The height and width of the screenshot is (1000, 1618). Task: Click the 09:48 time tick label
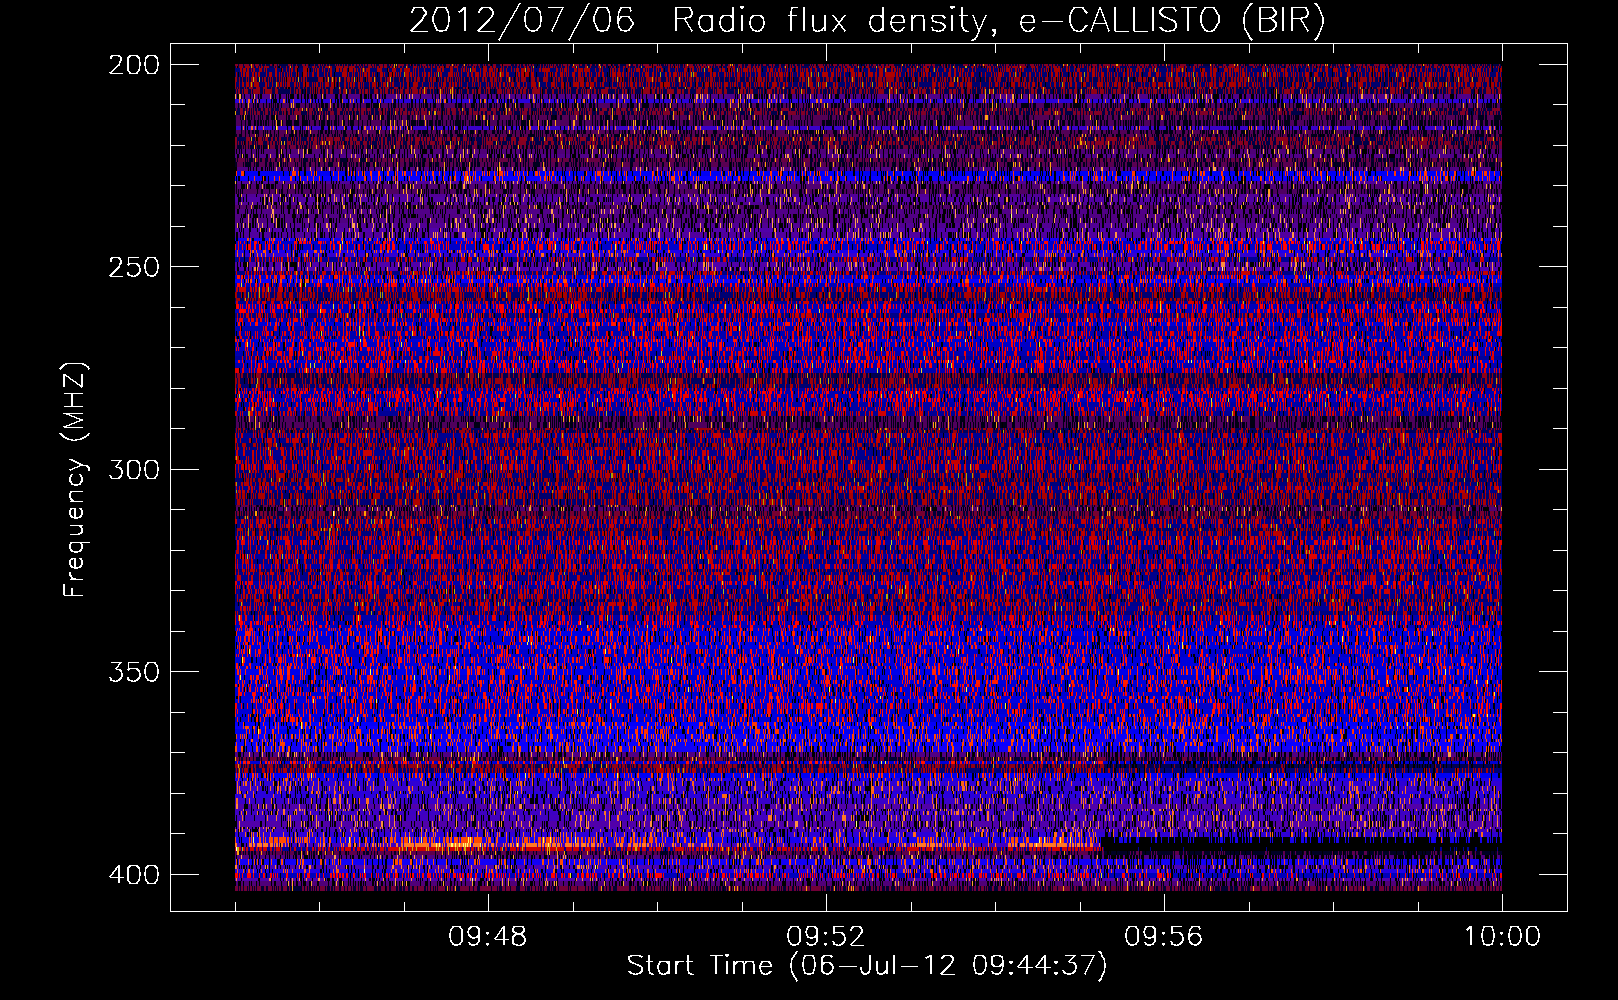click(488, 937)
